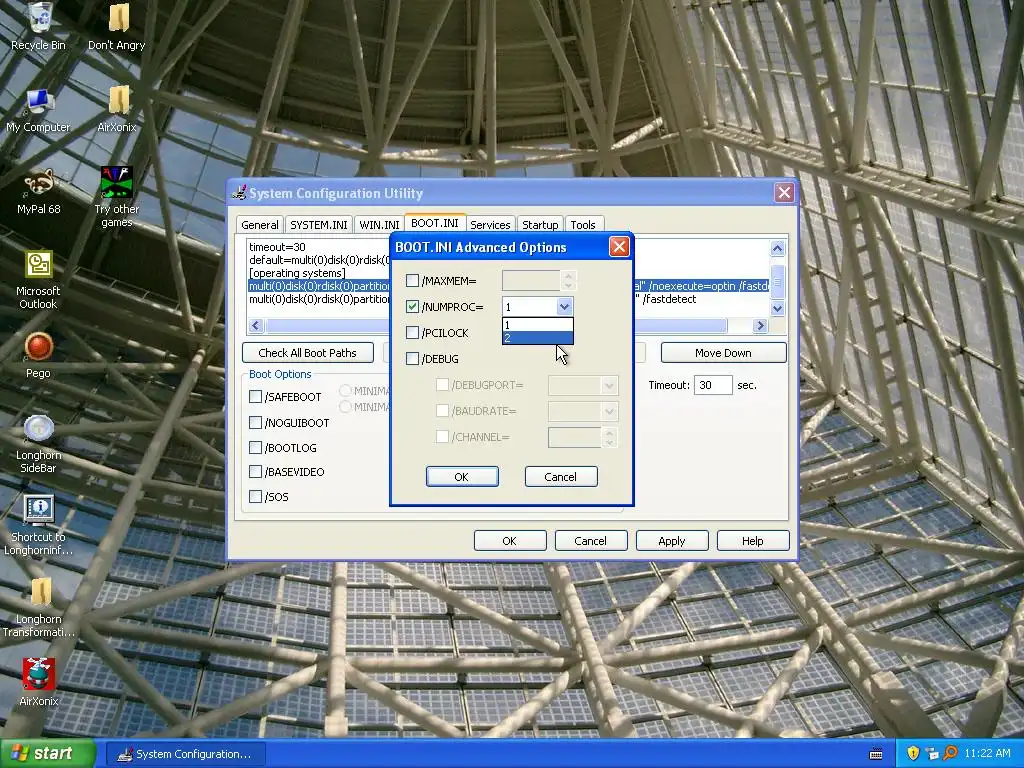
Task: Close the BOOT.INI Advanced Options dialog
Action: (x=619, y=247)
